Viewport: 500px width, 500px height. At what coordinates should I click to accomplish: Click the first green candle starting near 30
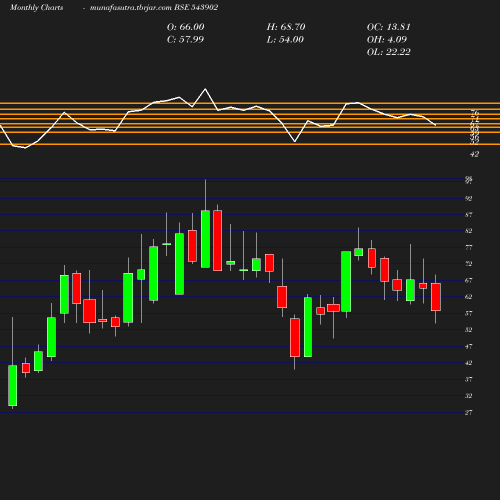(13, 386)
